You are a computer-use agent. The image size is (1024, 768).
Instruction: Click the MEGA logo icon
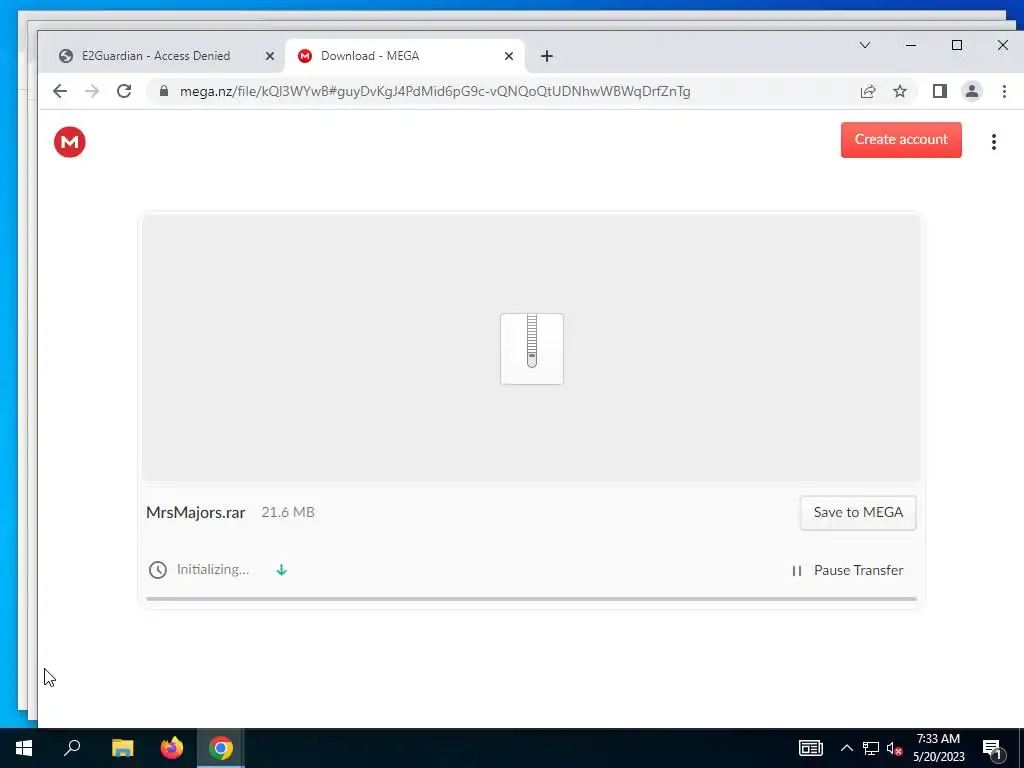[x=70, y=142]
